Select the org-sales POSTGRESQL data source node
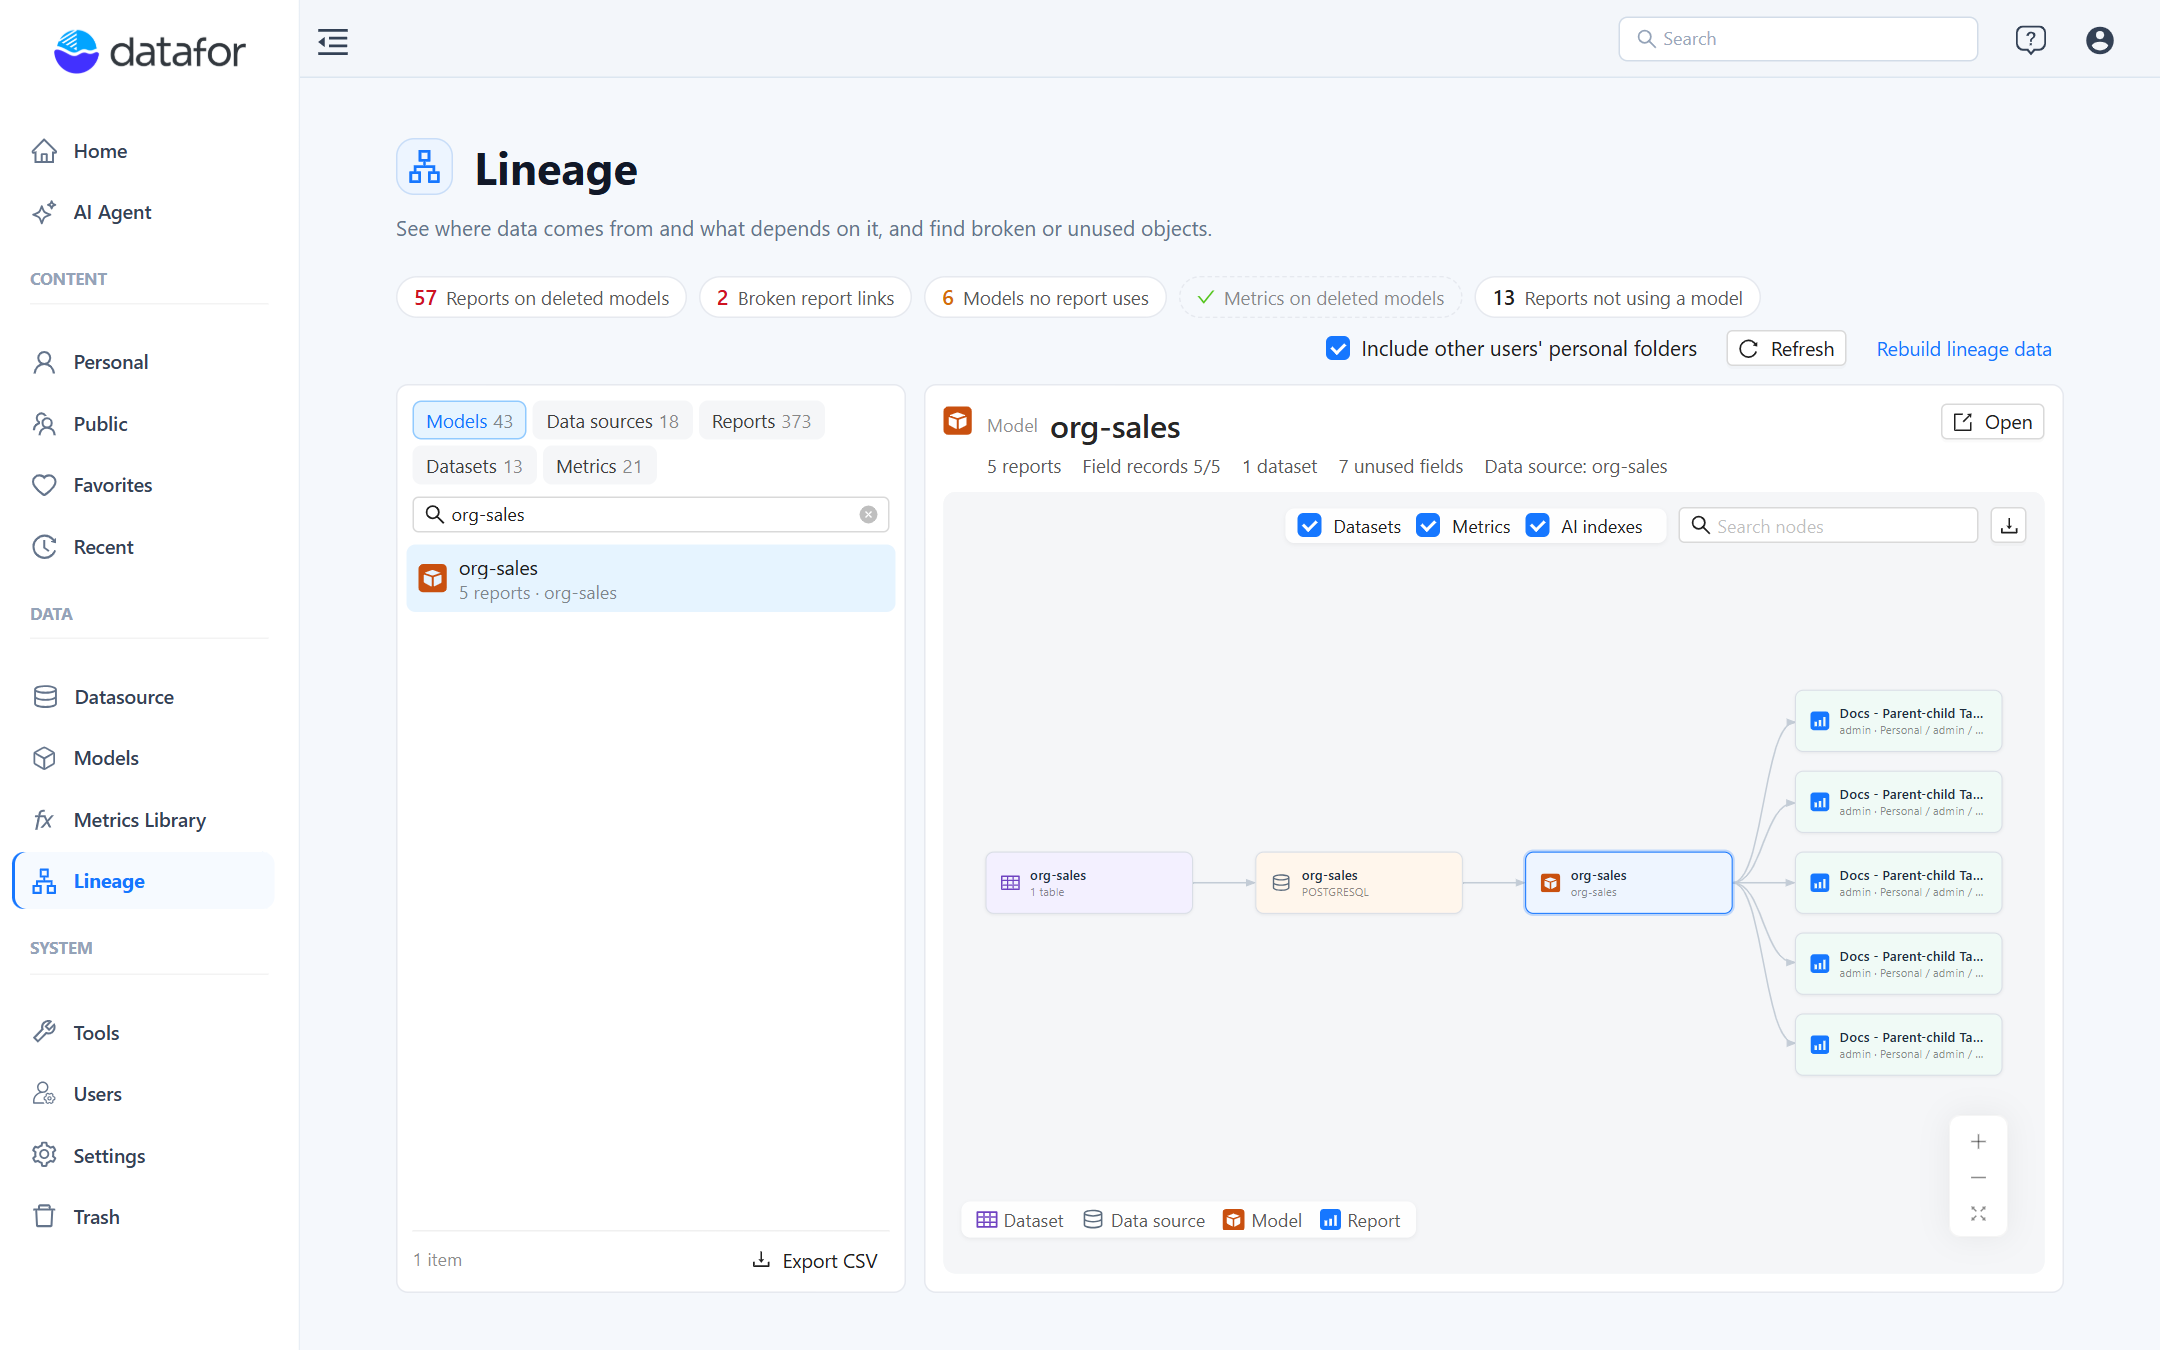The image size is (2160, 1350). click(1358, 883)
